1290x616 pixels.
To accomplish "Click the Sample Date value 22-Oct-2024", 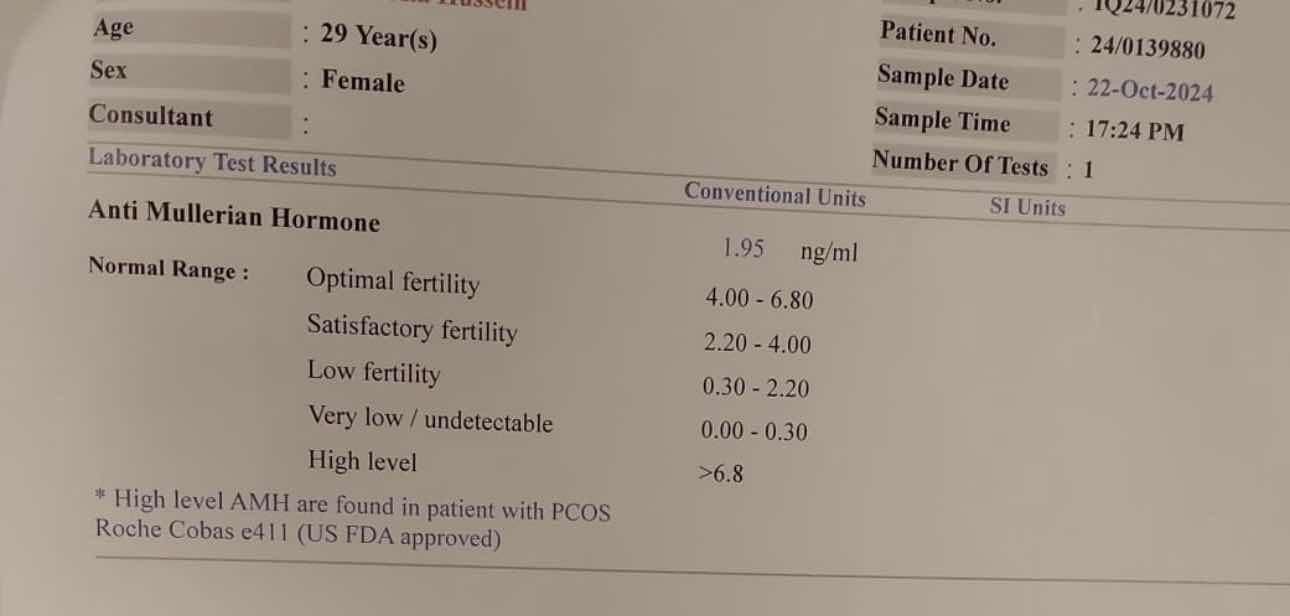I will click(x=1150, y=90).
